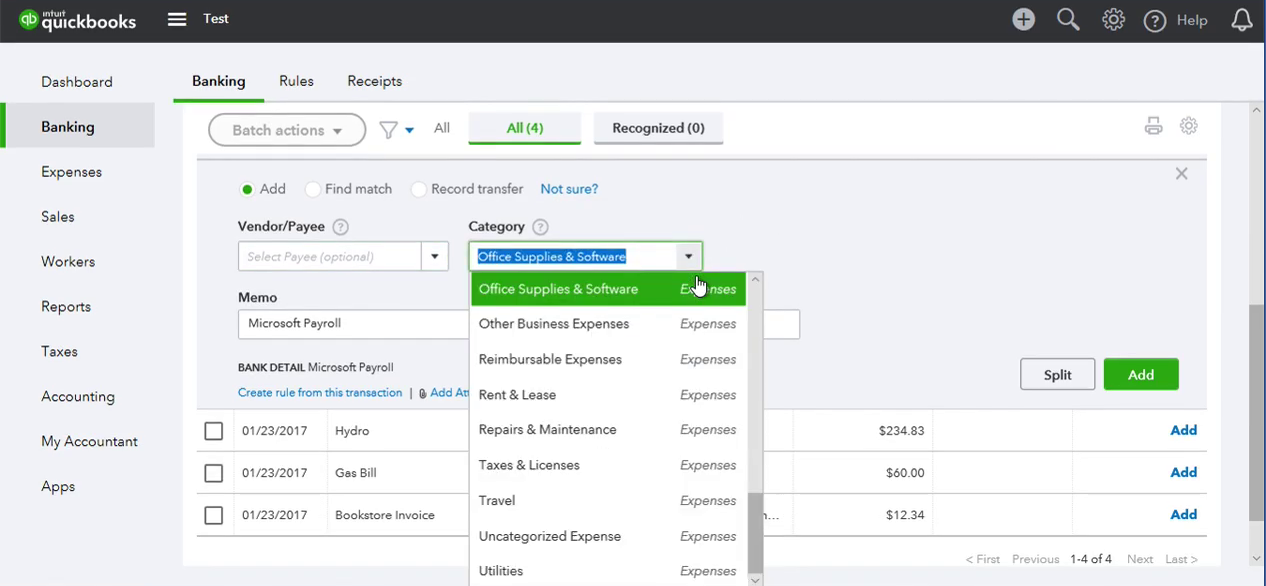This screenshot has width=1266, height=586.
Task: Choose Taxes & Licenses category
Action: click(x=608, y=465)
